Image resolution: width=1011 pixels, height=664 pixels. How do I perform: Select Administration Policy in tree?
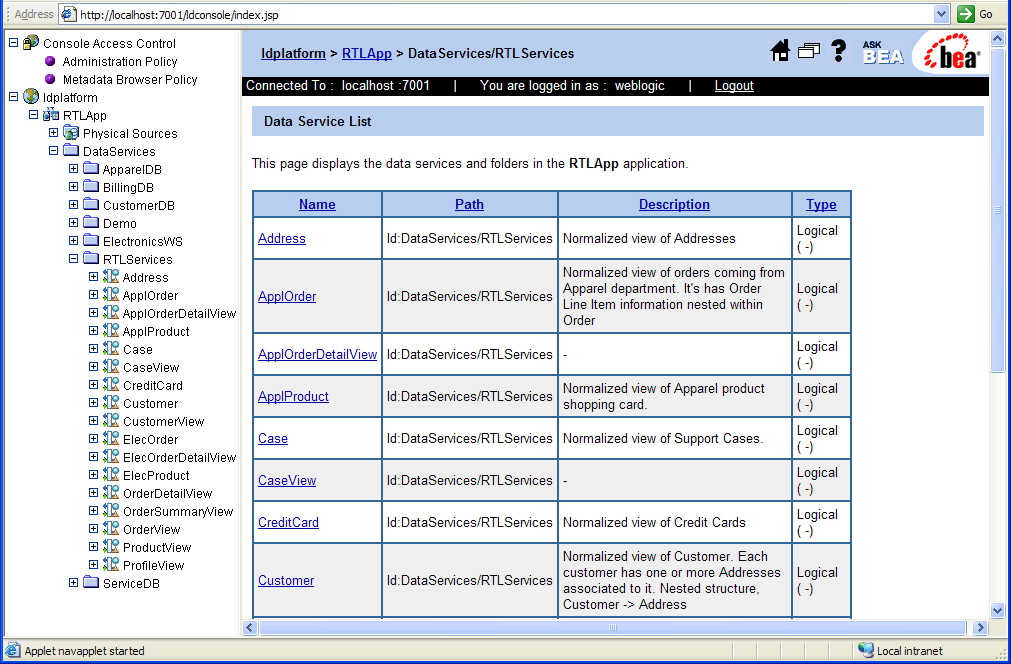pos(120,61)
